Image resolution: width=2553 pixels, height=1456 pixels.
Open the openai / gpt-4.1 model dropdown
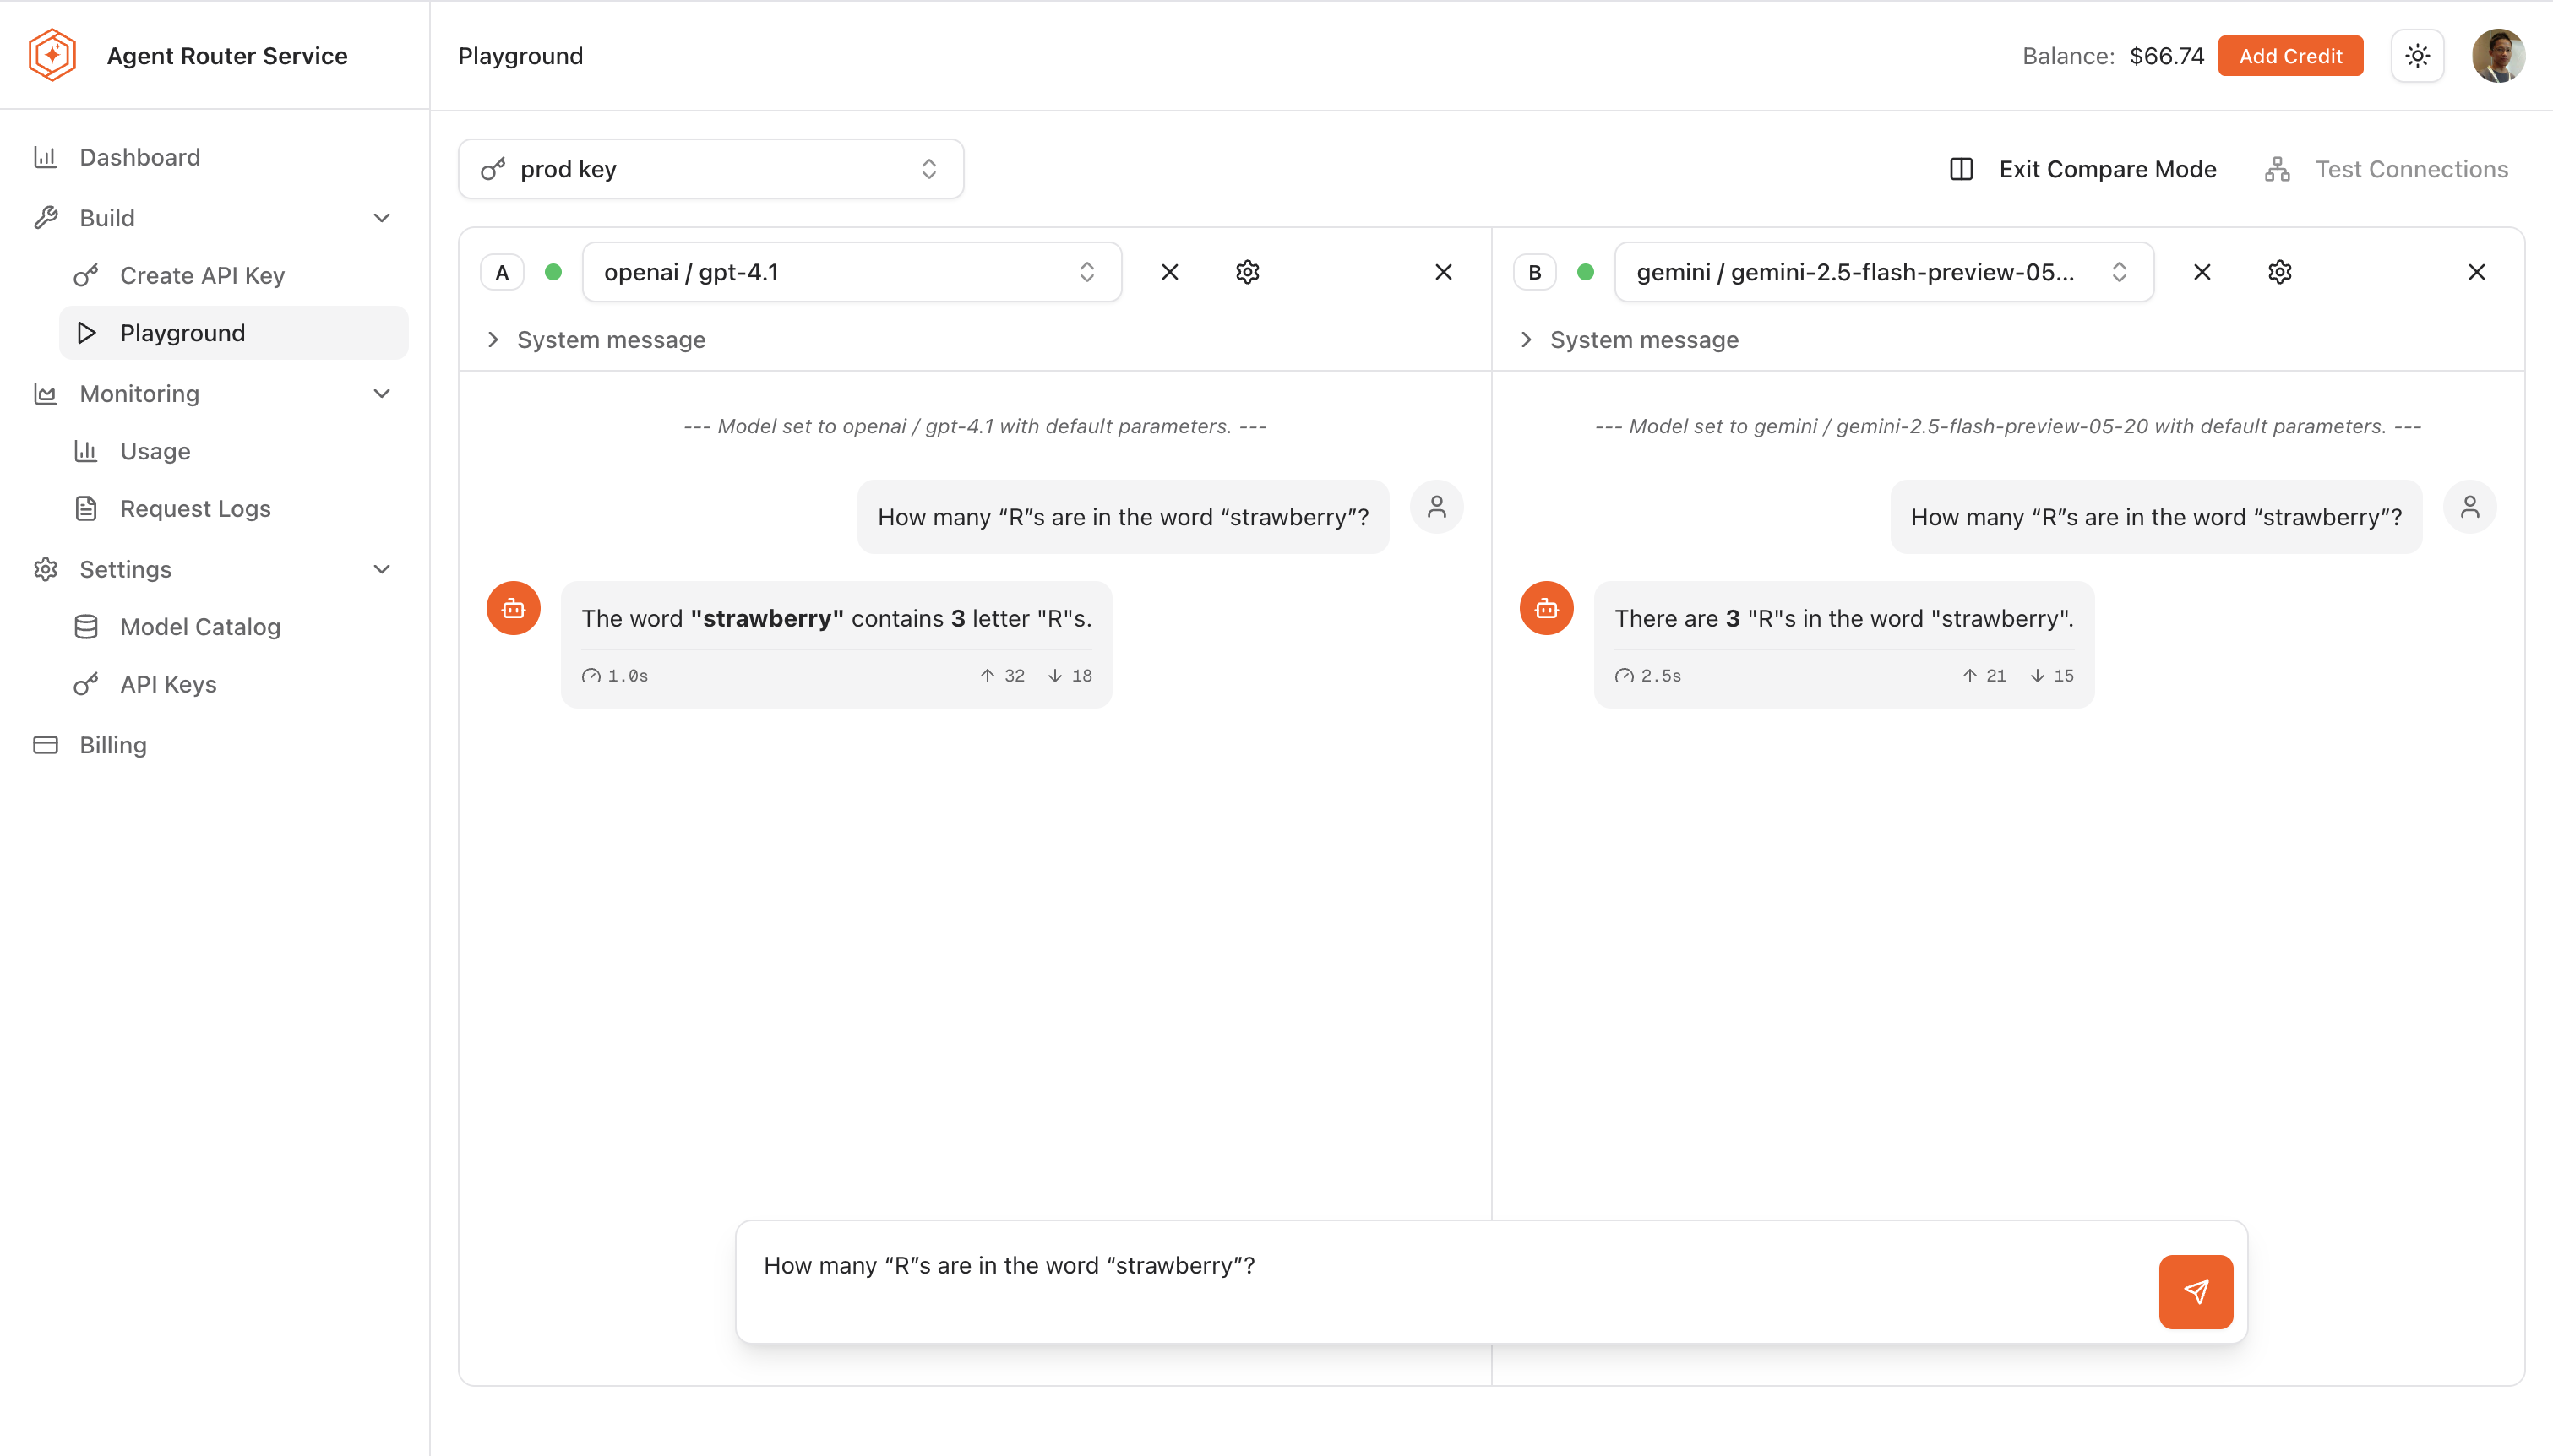(x=850, y=272)
